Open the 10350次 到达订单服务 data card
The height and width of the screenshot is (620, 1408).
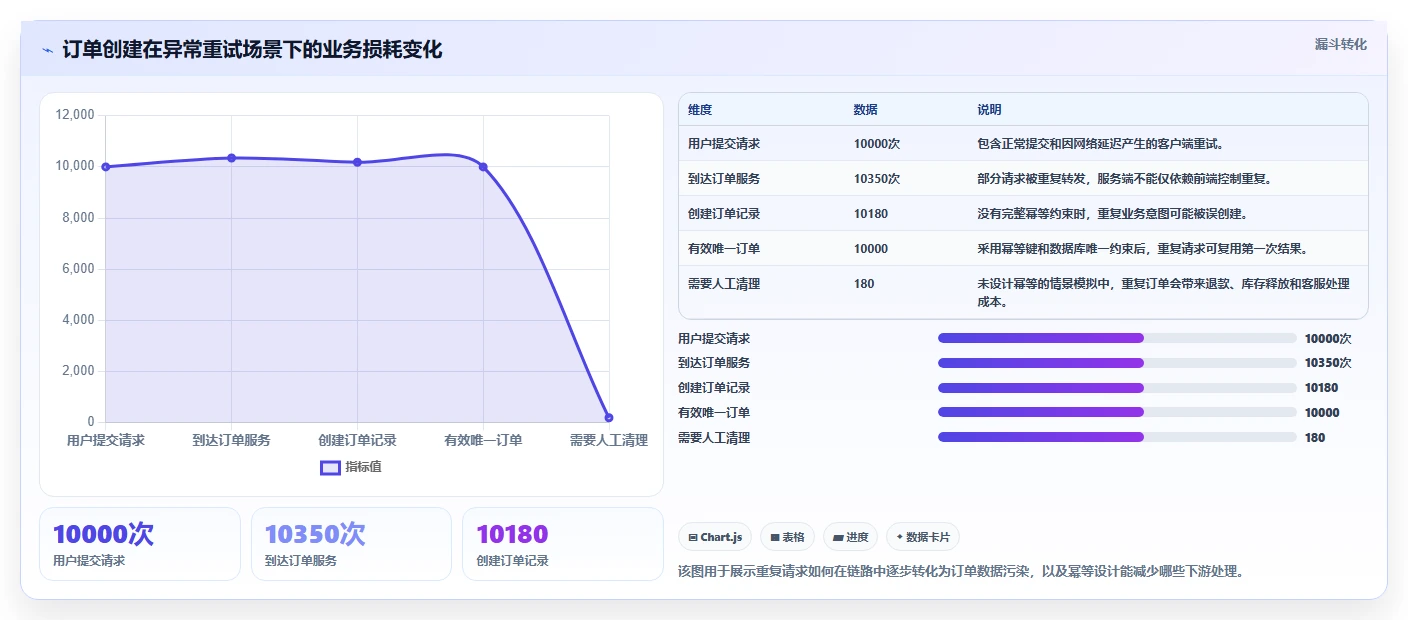coord(352,544)
